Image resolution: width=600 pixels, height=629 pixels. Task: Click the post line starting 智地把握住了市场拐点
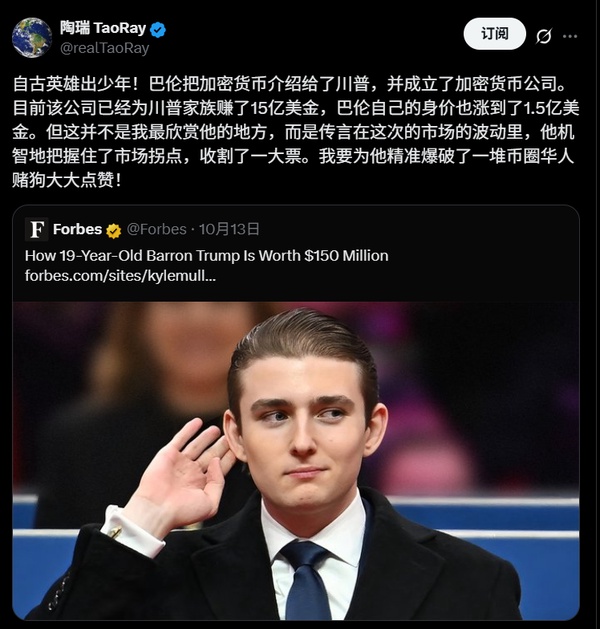tap(293, 156)
